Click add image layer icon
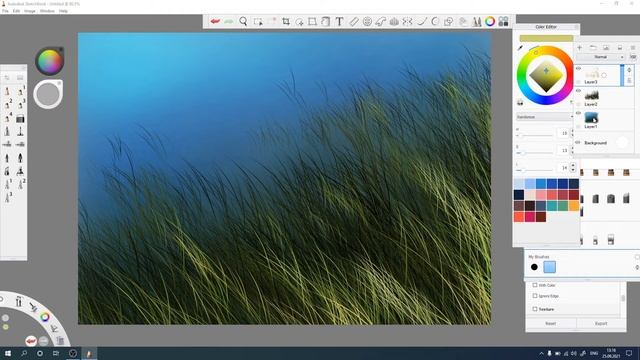Image resolution: width=640 pixels, height=360 pixels. pyautogui.click(x=606, y=47)
